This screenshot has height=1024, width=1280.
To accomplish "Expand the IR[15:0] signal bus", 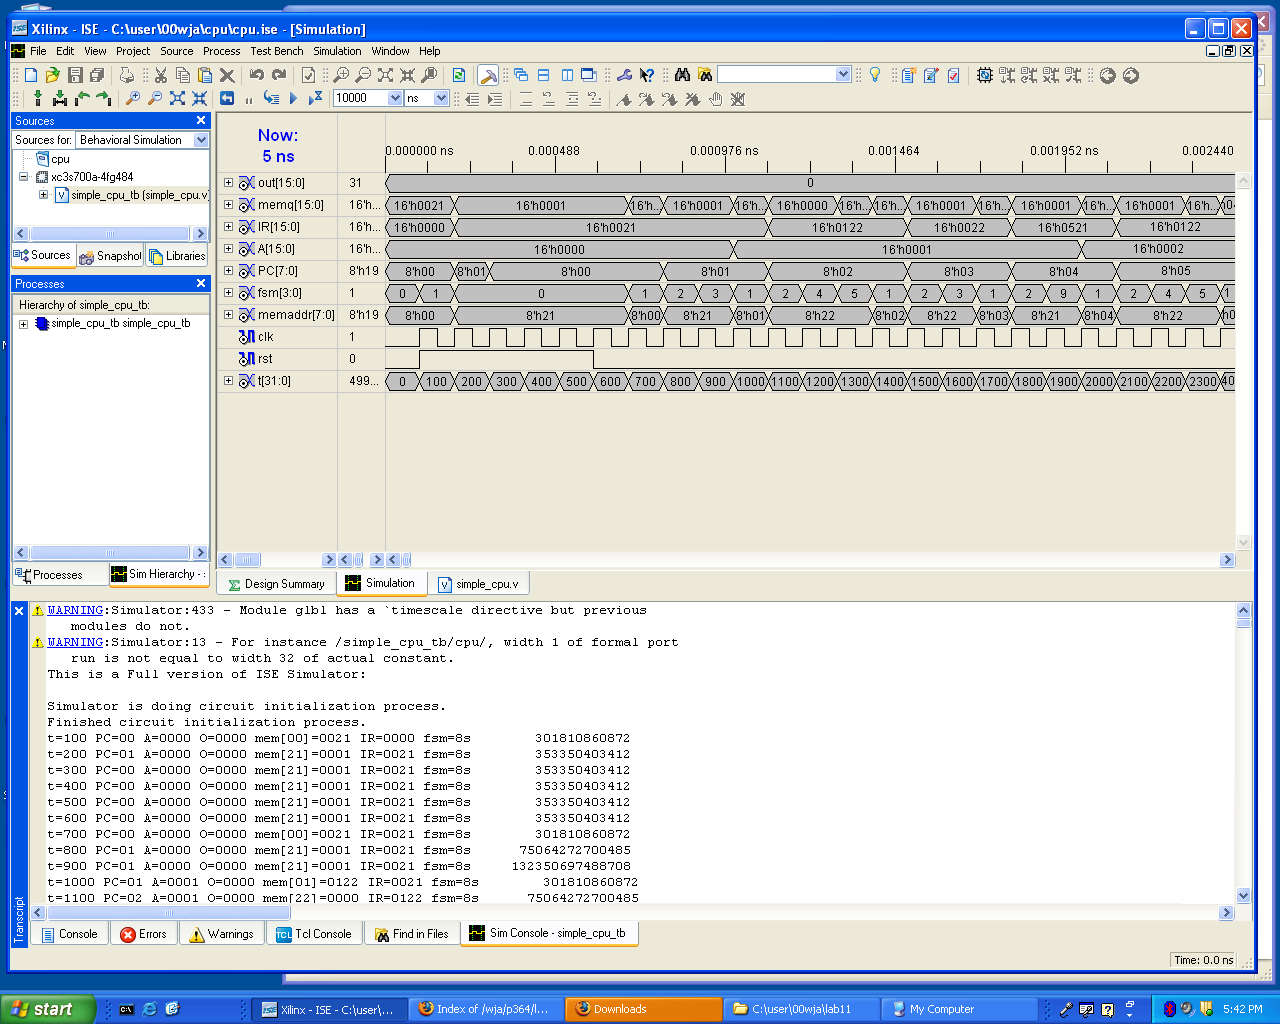I will (x=228, y=227).
